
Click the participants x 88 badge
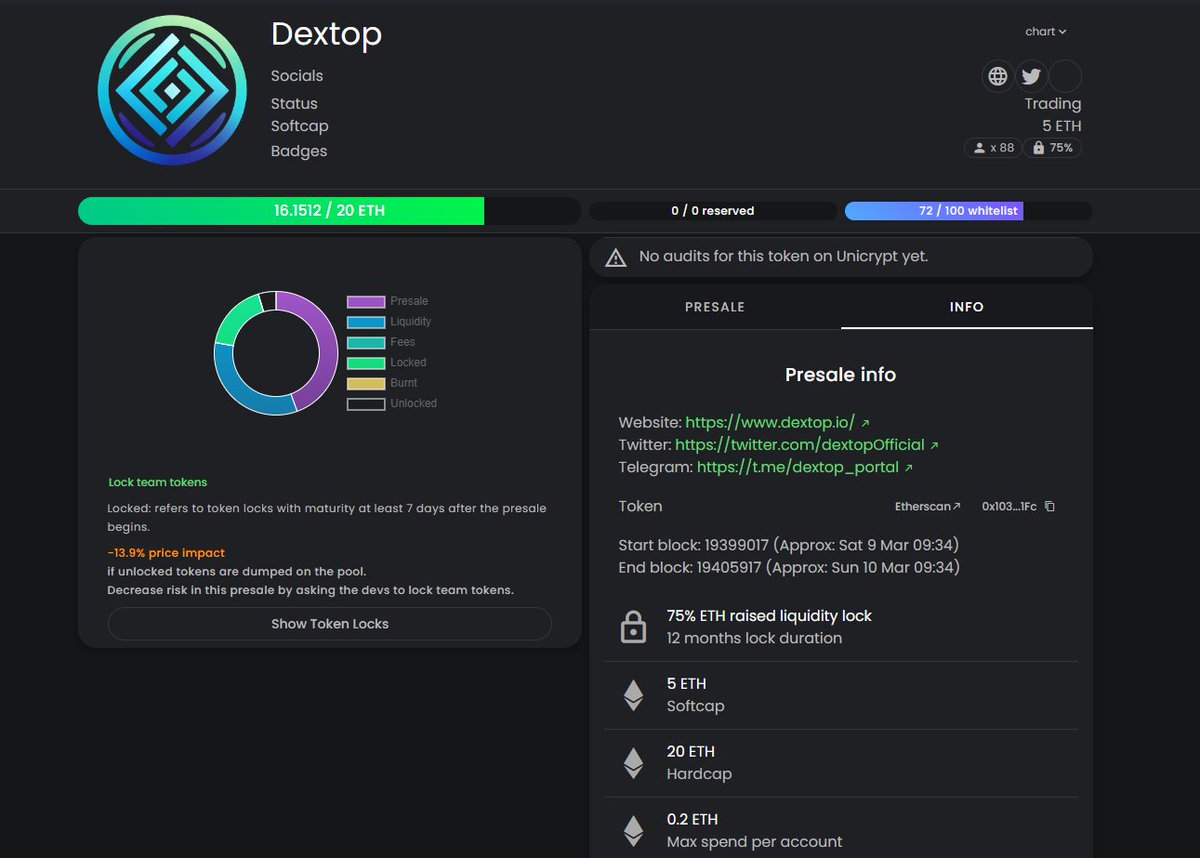click(x=991, y=148)
